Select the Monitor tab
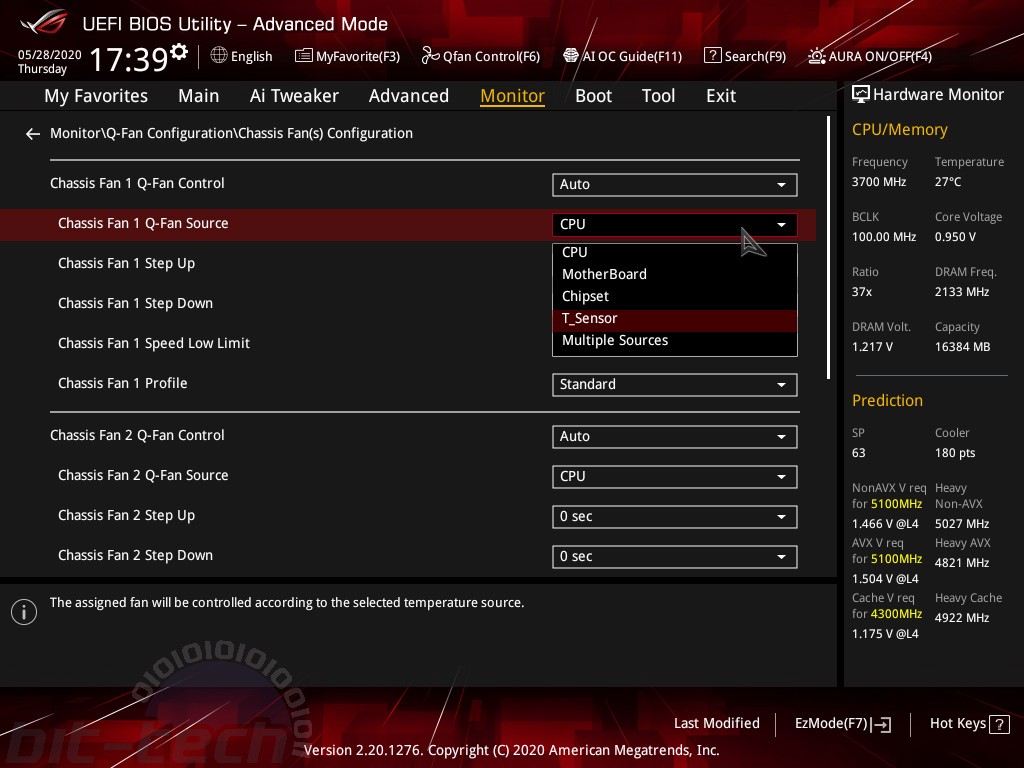Viewport: 1024px width, 768px height. click(x=513, y=96)
